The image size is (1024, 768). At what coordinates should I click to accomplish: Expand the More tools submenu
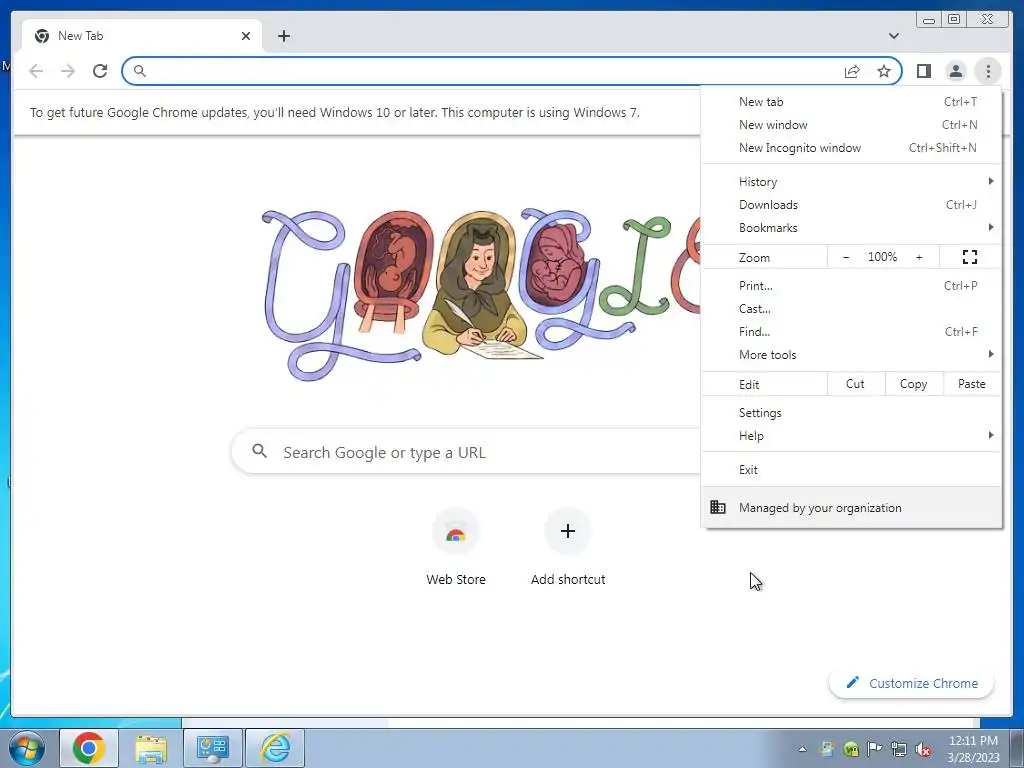click(852, 355)
